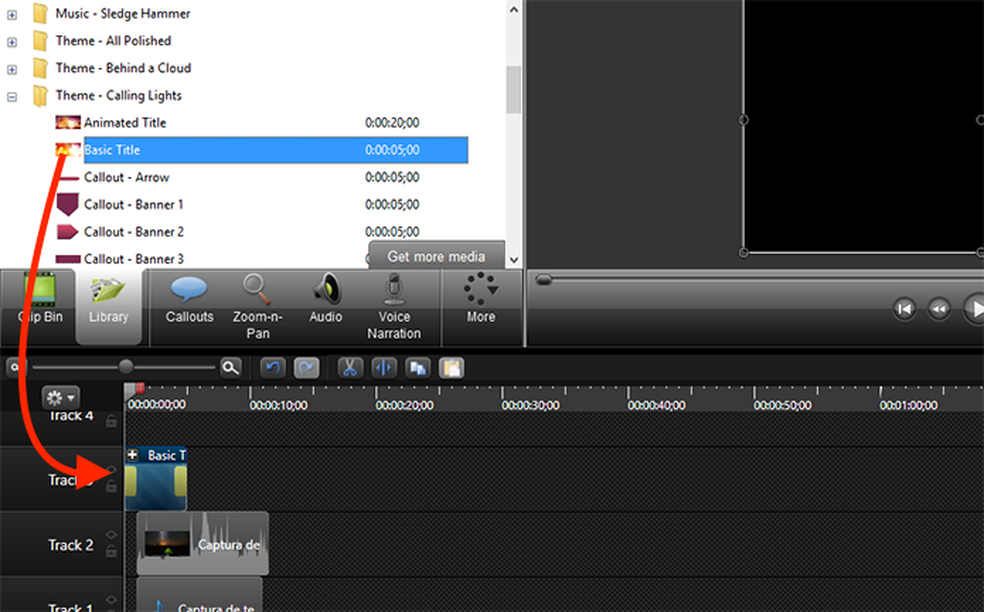
Task: Lock Track 4
Action: pos(111,421)
